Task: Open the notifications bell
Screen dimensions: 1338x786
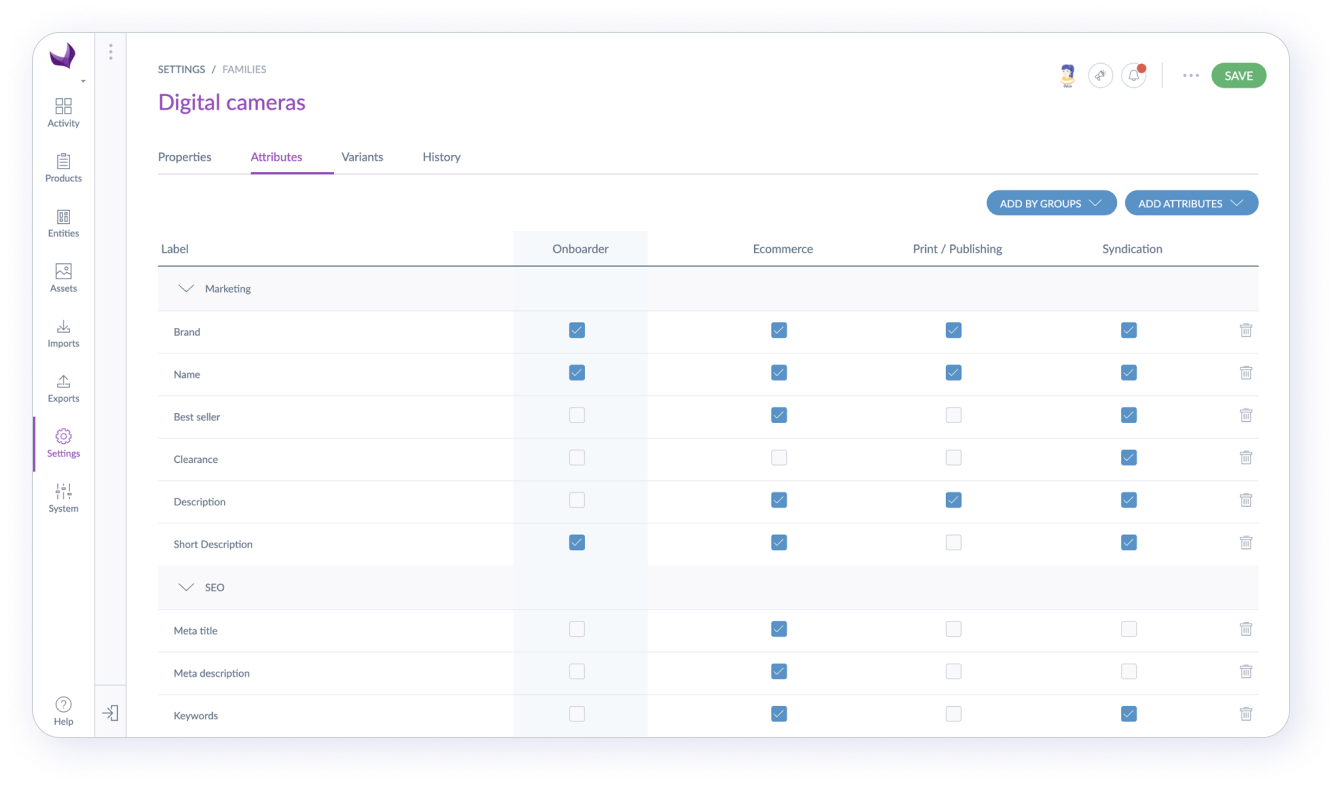Action: point(1132,74)
